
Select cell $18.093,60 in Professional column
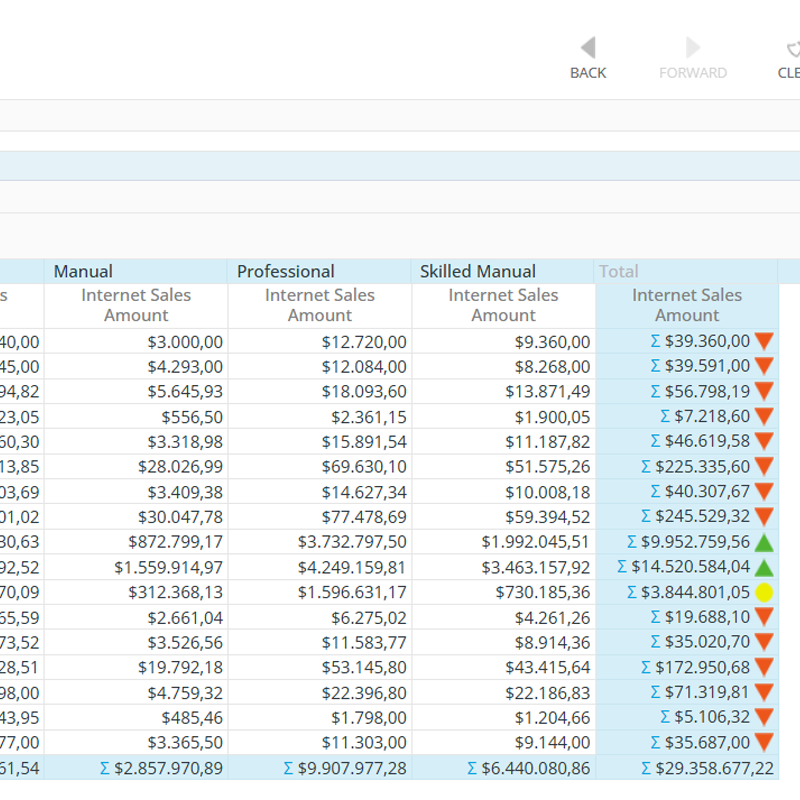319,391
